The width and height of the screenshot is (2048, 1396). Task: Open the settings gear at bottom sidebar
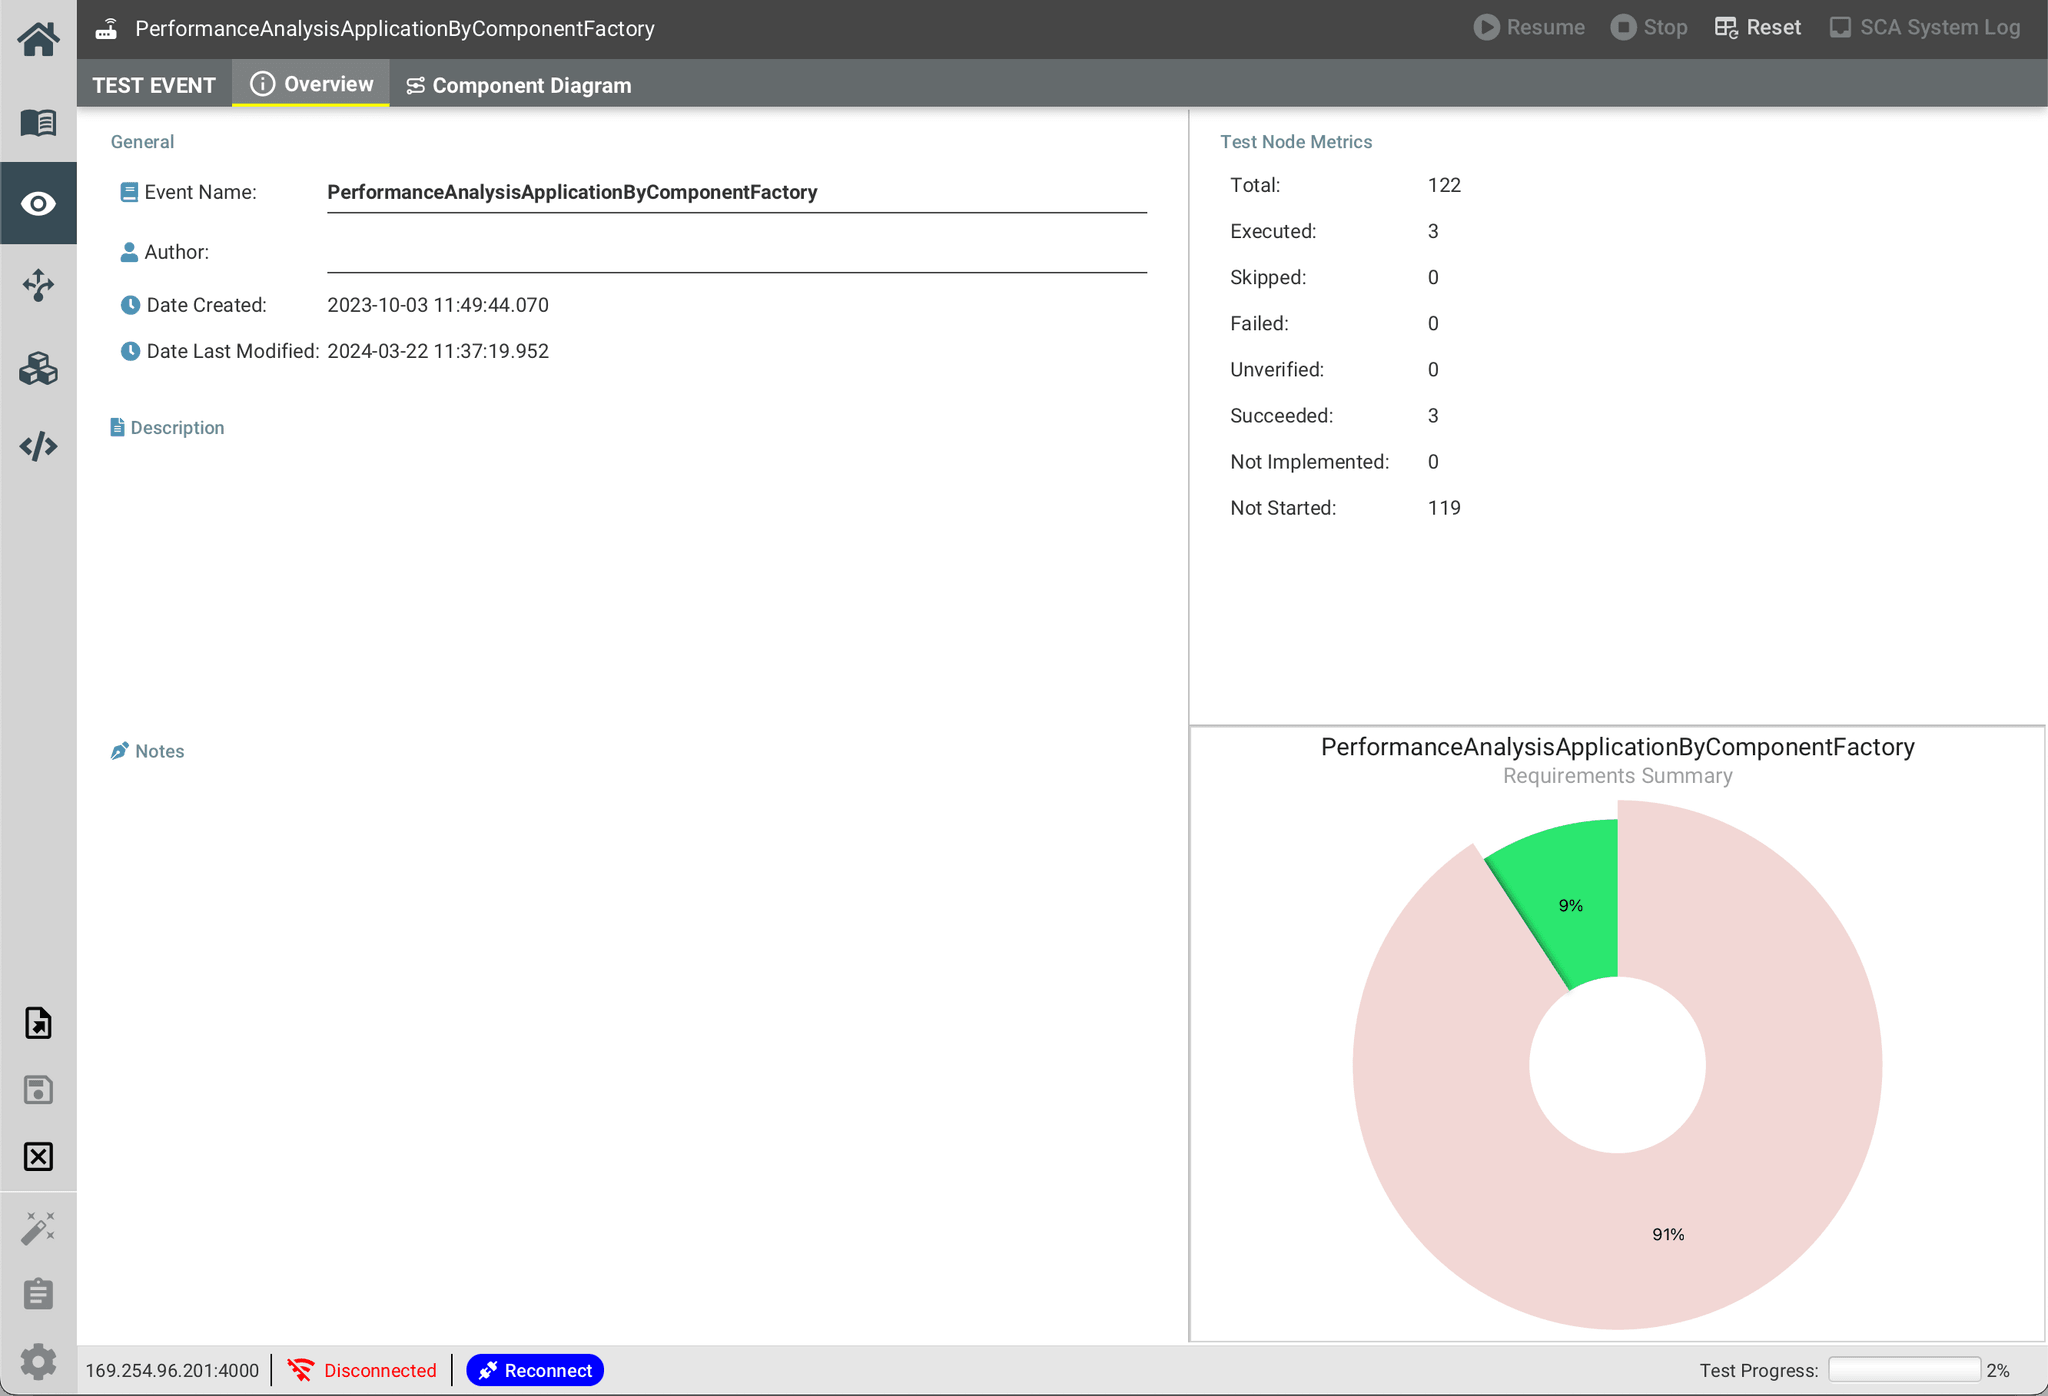click(38, 1360)
